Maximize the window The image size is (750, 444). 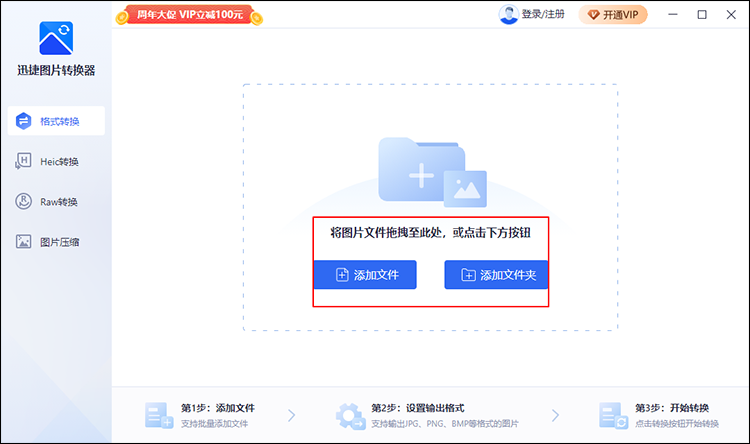point(702,15)
